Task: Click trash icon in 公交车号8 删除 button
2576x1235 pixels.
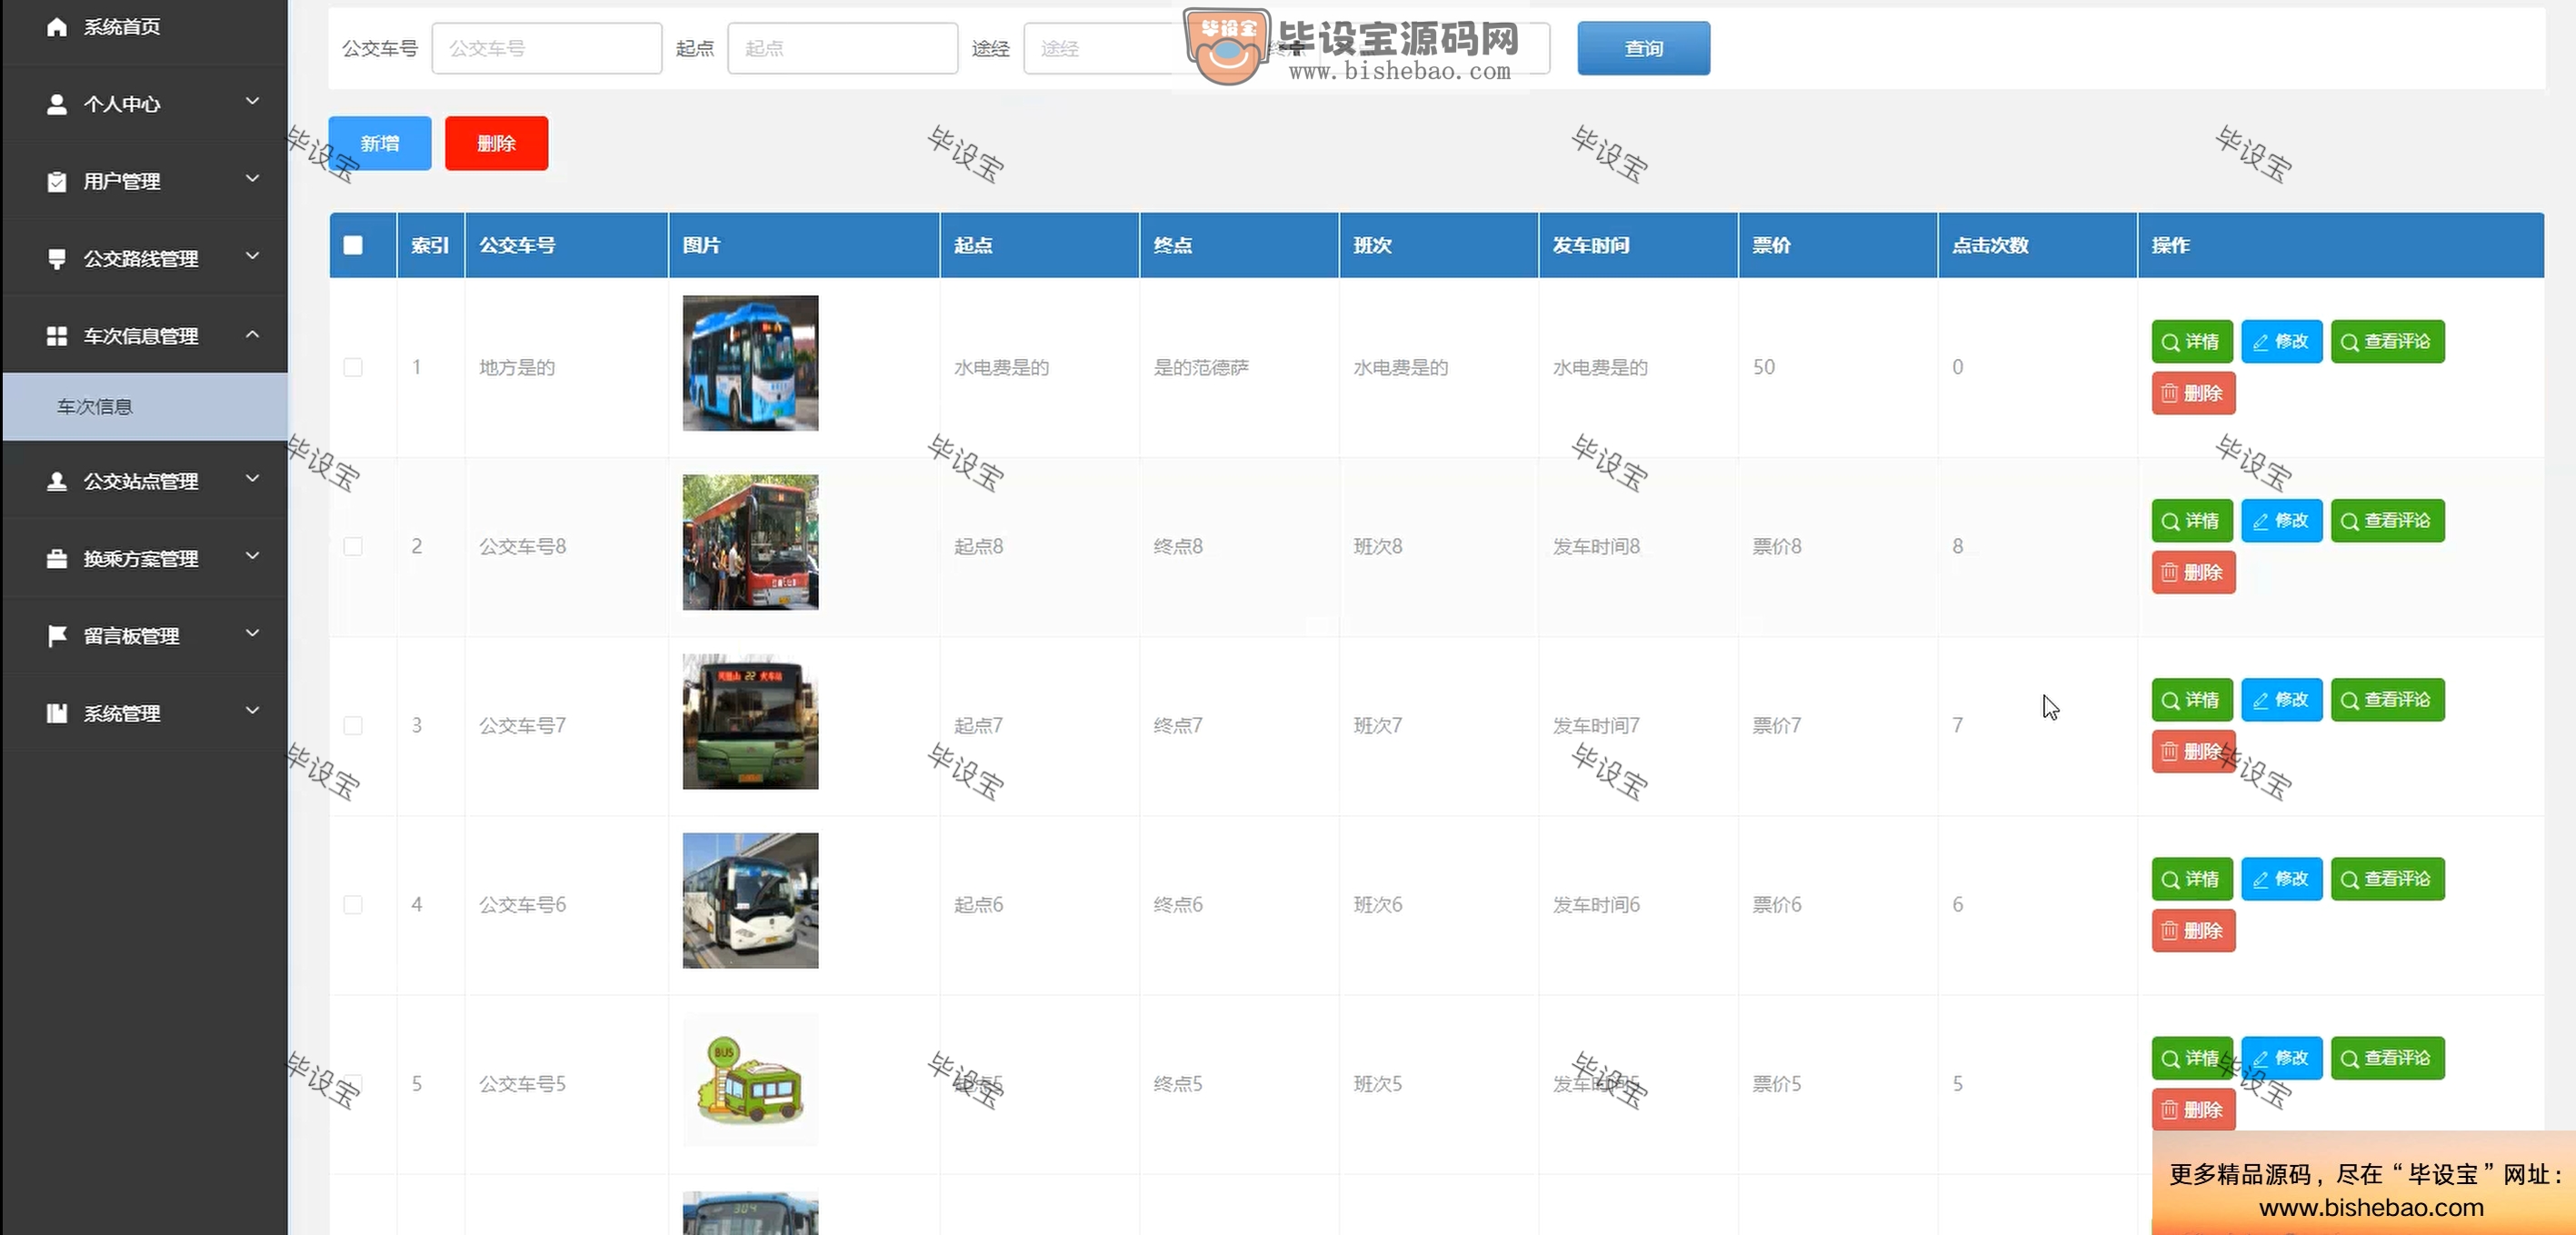Action: 2169,572
